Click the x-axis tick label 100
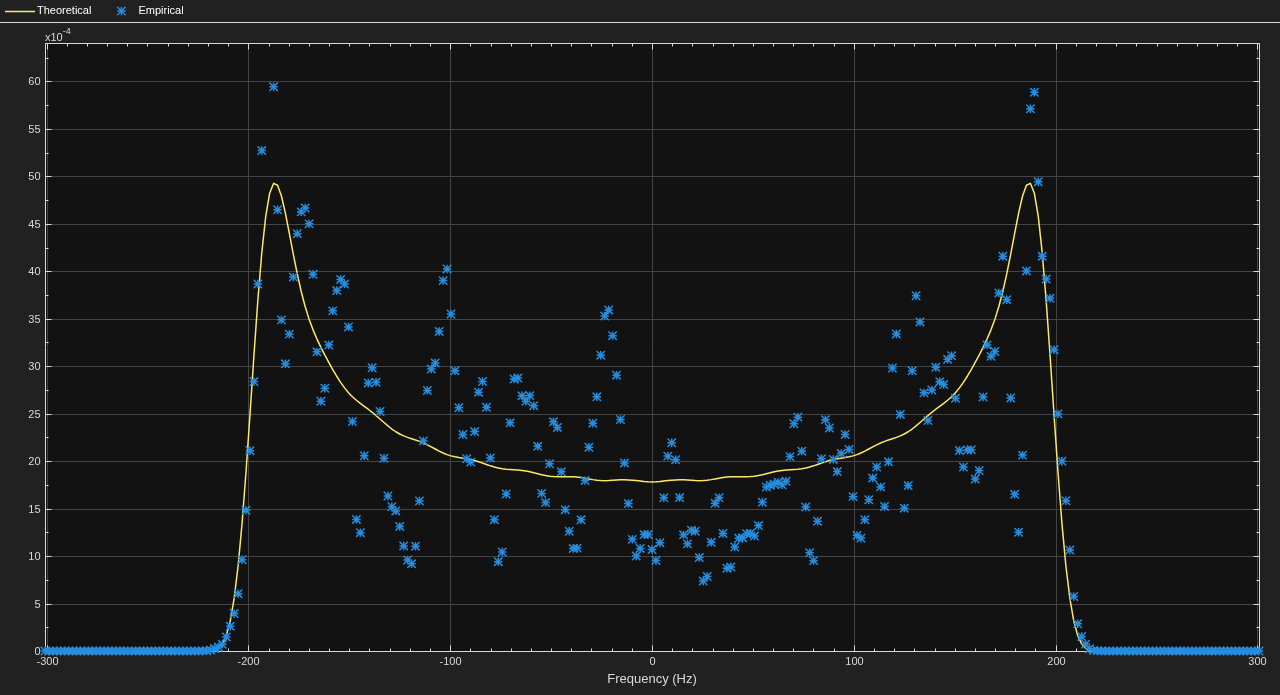Image resolution: width=1280 pixels, height=695 pixels. click(854, 660)
